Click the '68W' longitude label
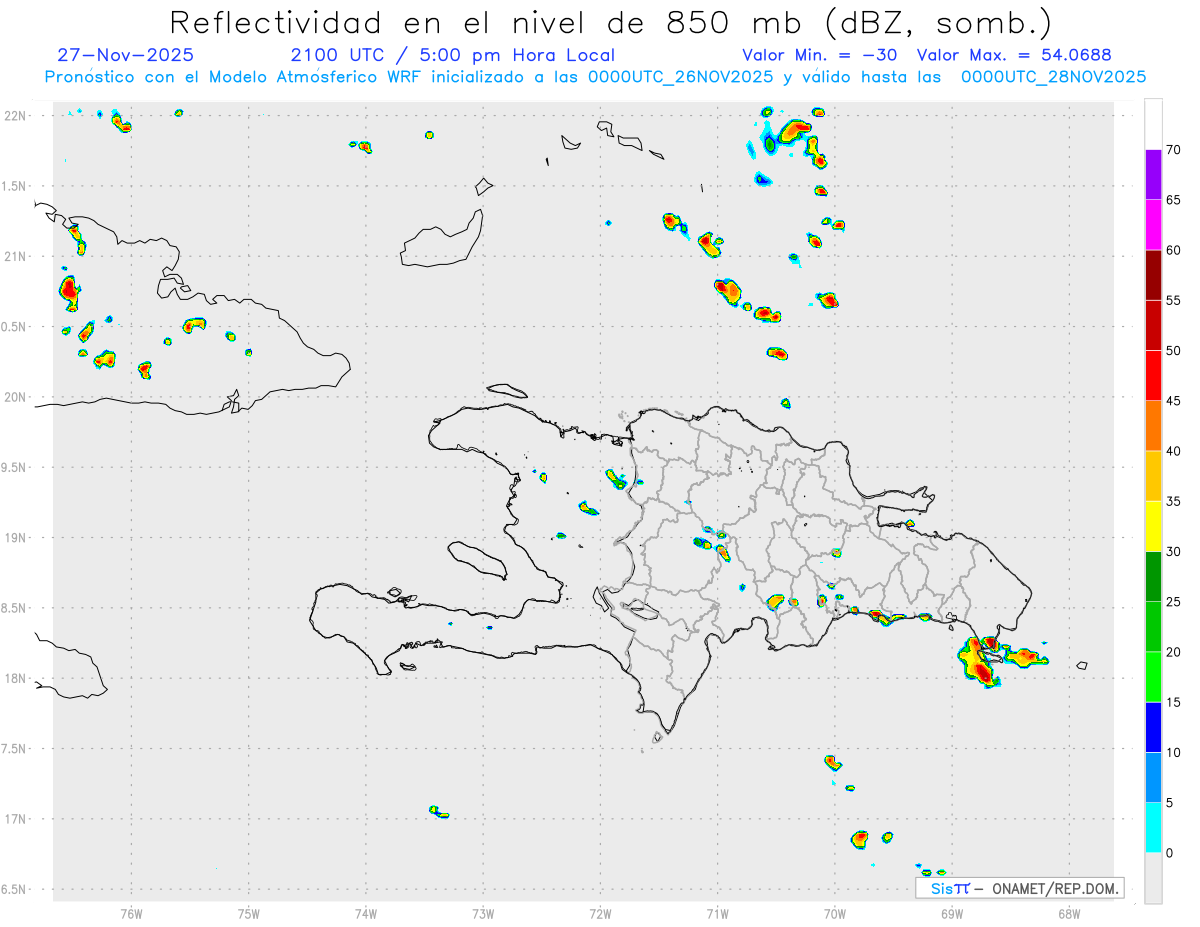Image resolution: width=1200 pixels, height=927 pixels. click(x=1068, y=913)
